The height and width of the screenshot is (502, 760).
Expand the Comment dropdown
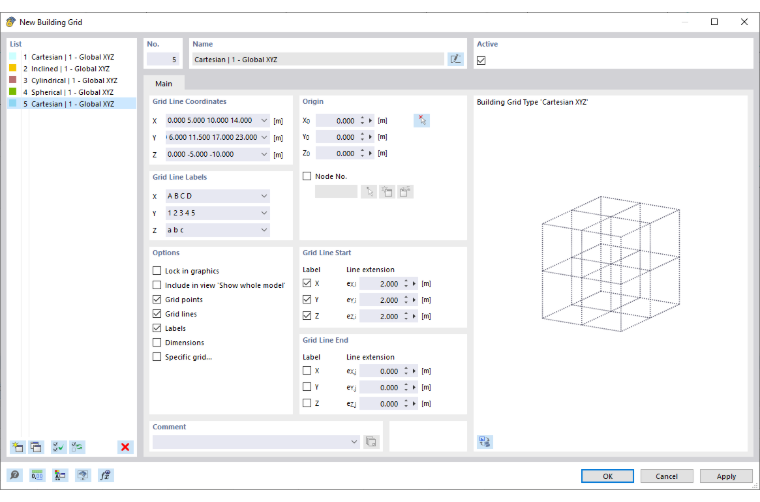[354, 441]
